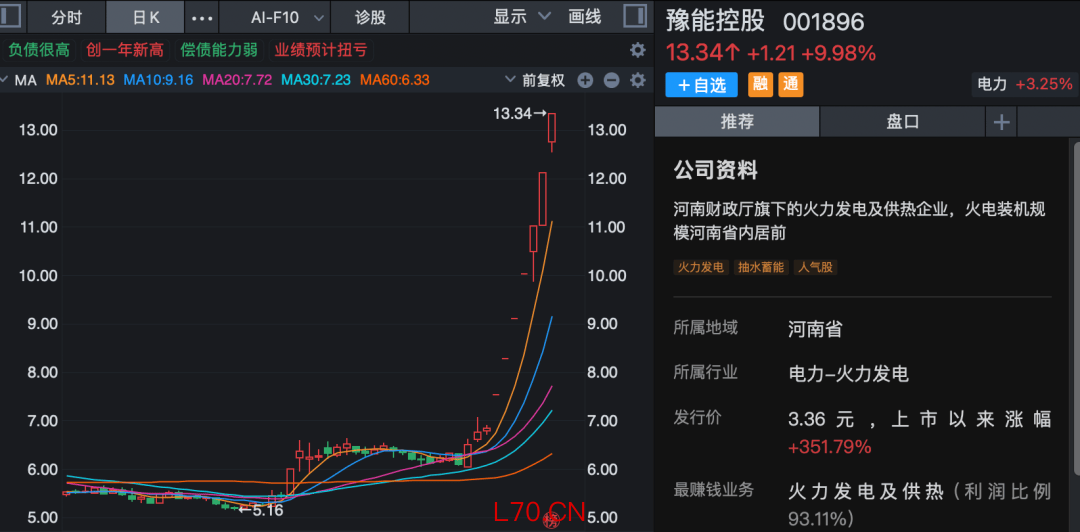Open the 画线 drawing tools
The height and width of the screenshot is (532, 1080).
(585, 17)
